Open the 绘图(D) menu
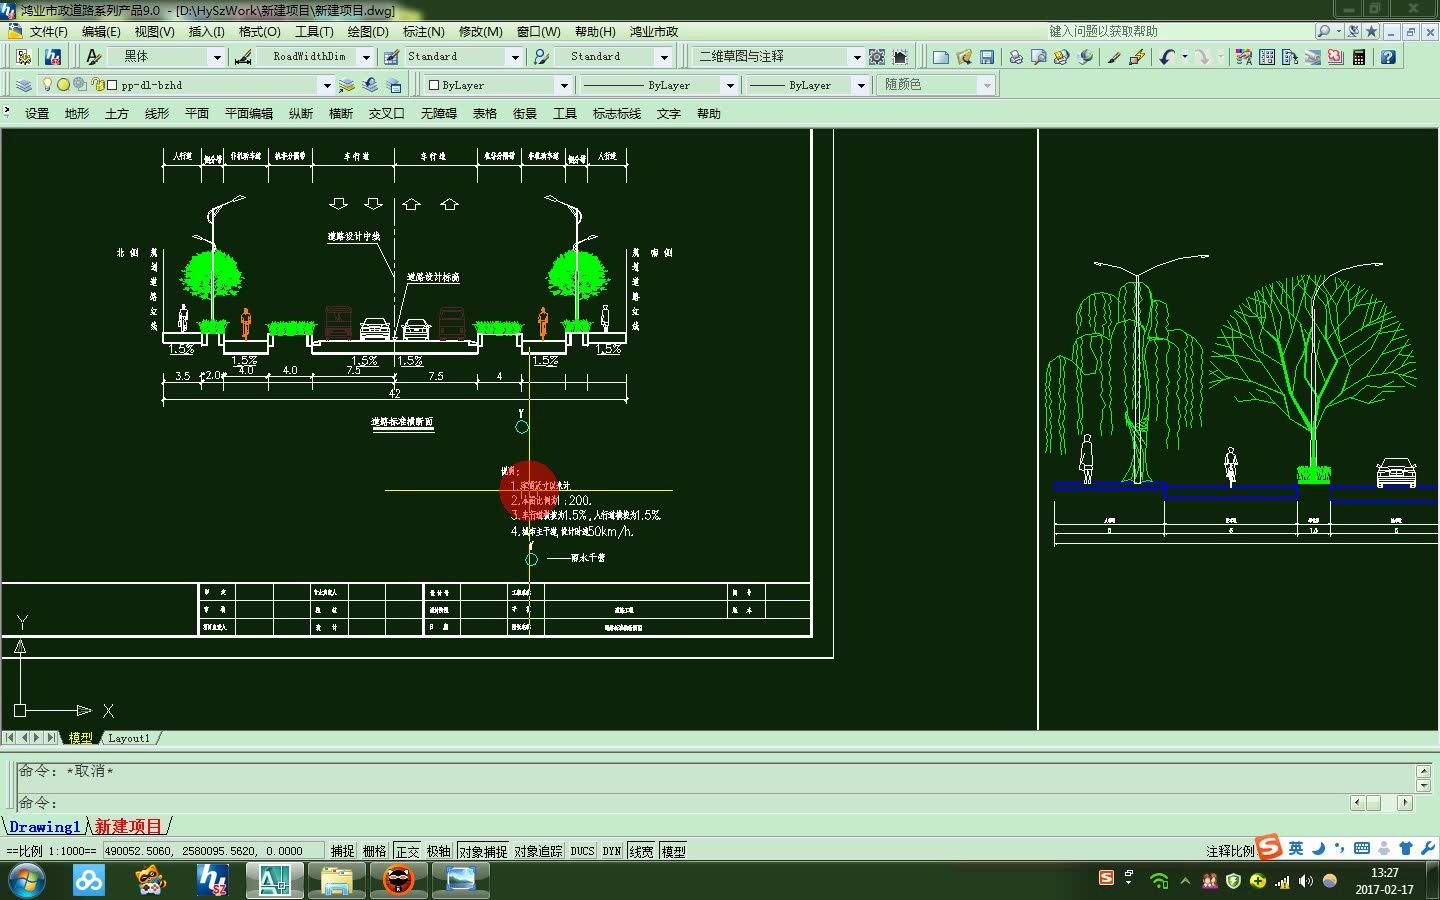The image size is (1440, 900). pos(368,32)
